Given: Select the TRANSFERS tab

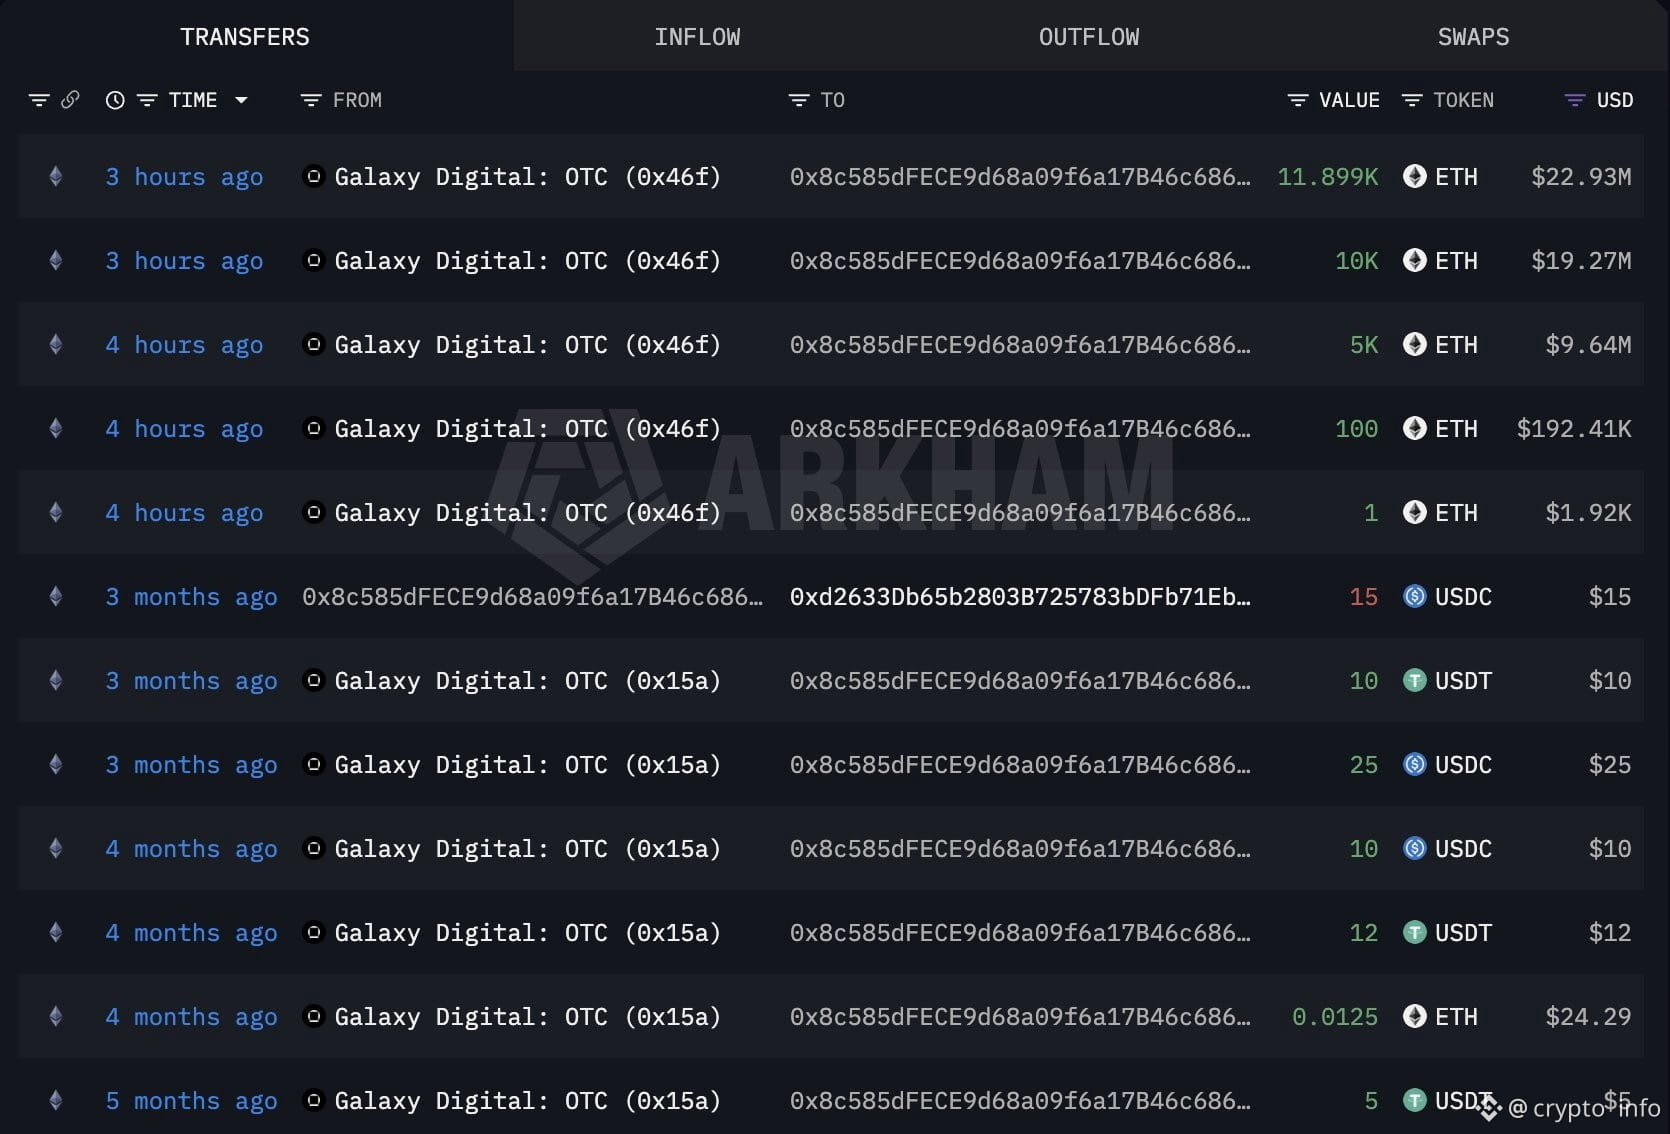Looking at the screenshot, I should (245, 37).
